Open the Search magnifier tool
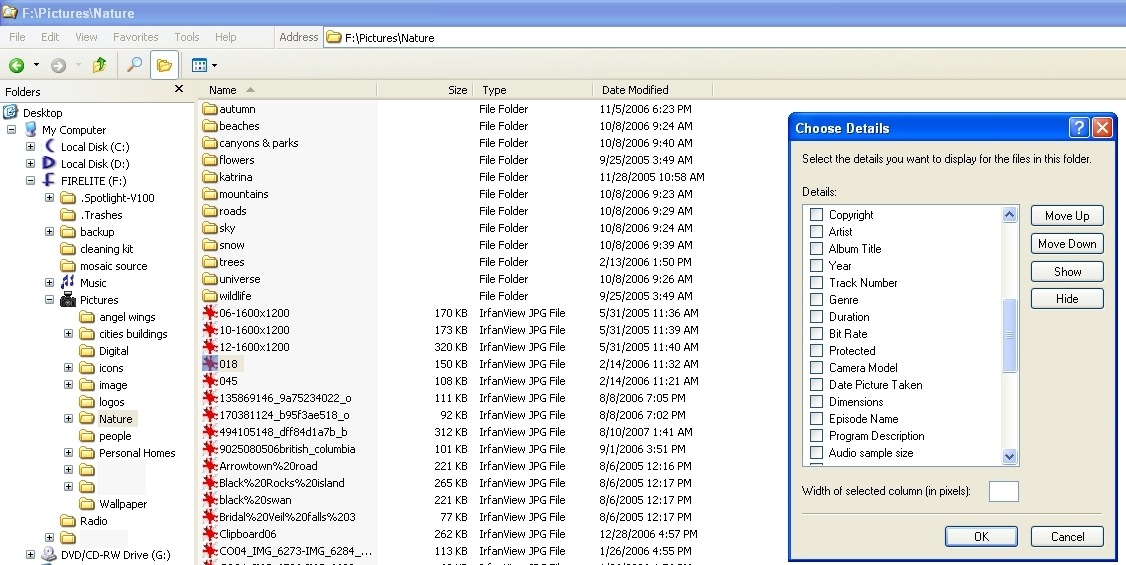 (x=134, y=65)
